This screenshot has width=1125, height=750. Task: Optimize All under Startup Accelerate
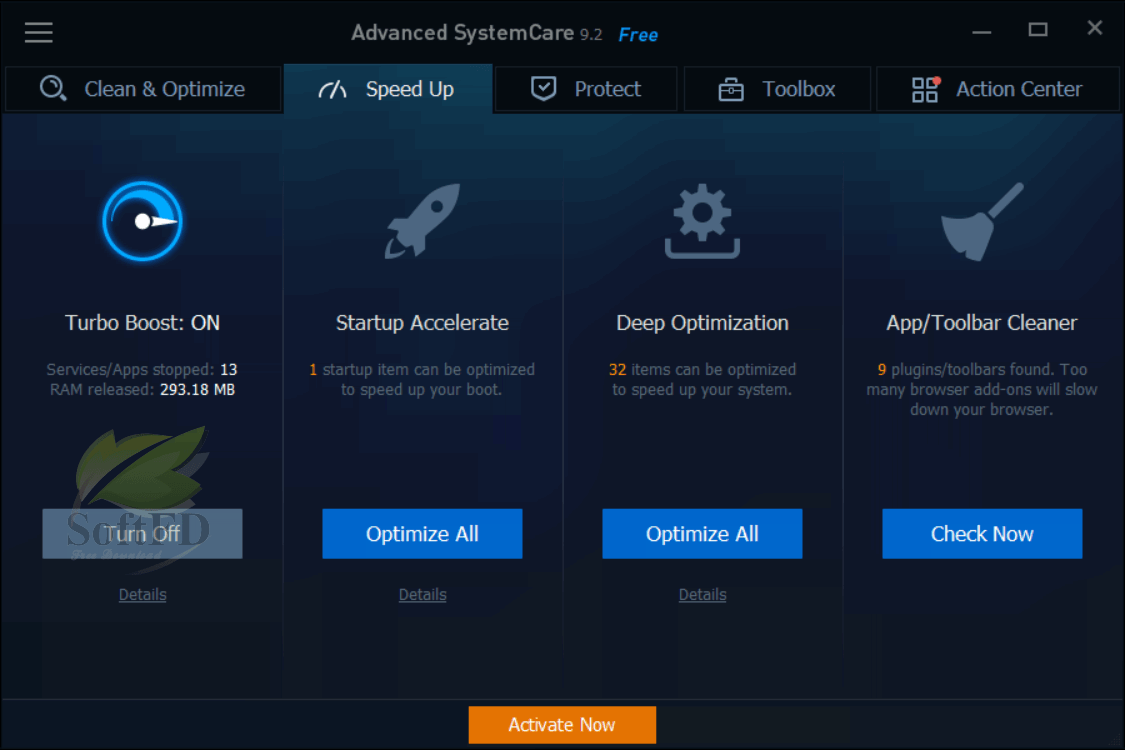tap(422, 533)
